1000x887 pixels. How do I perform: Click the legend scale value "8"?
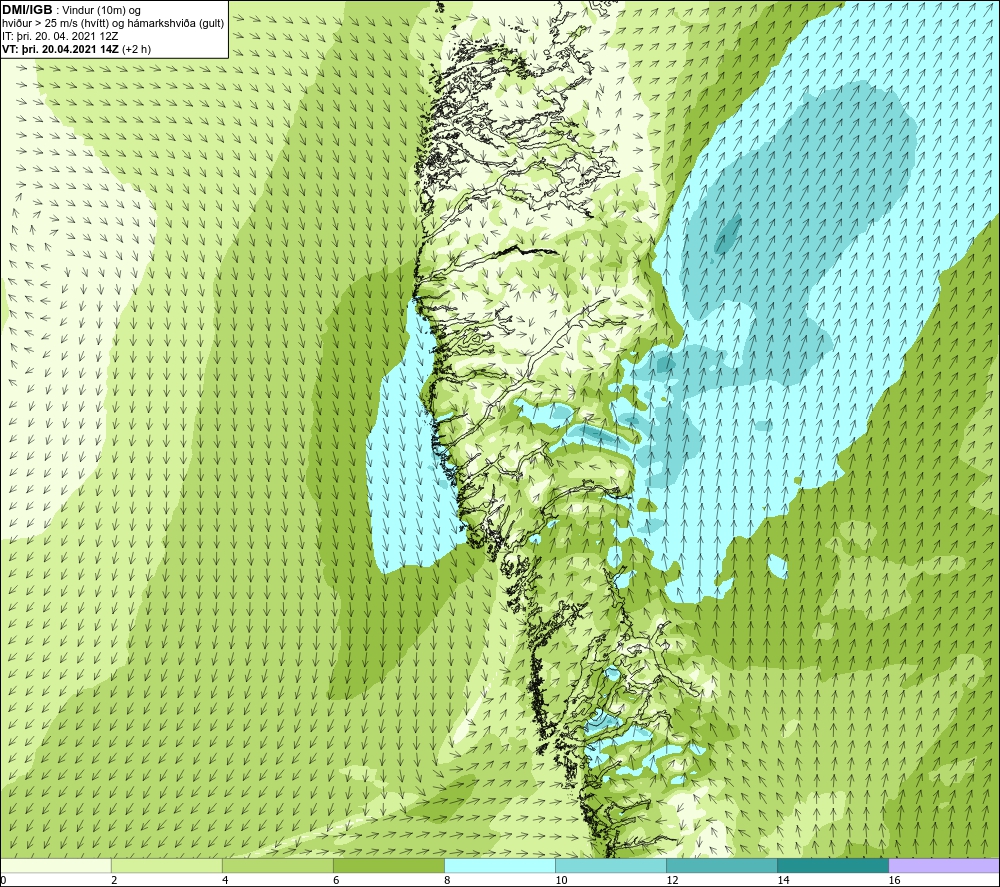(x=447, y=881)
